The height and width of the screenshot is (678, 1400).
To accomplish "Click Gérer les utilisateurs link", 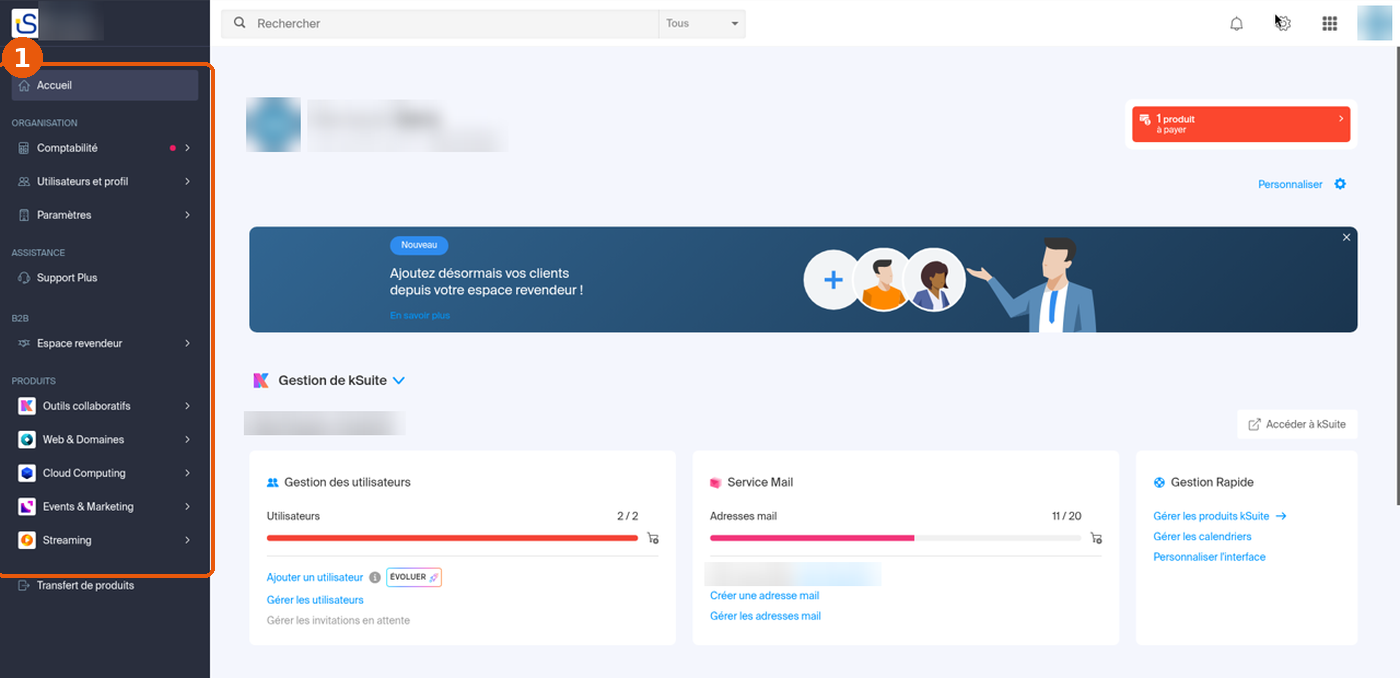I will (315, 600).
